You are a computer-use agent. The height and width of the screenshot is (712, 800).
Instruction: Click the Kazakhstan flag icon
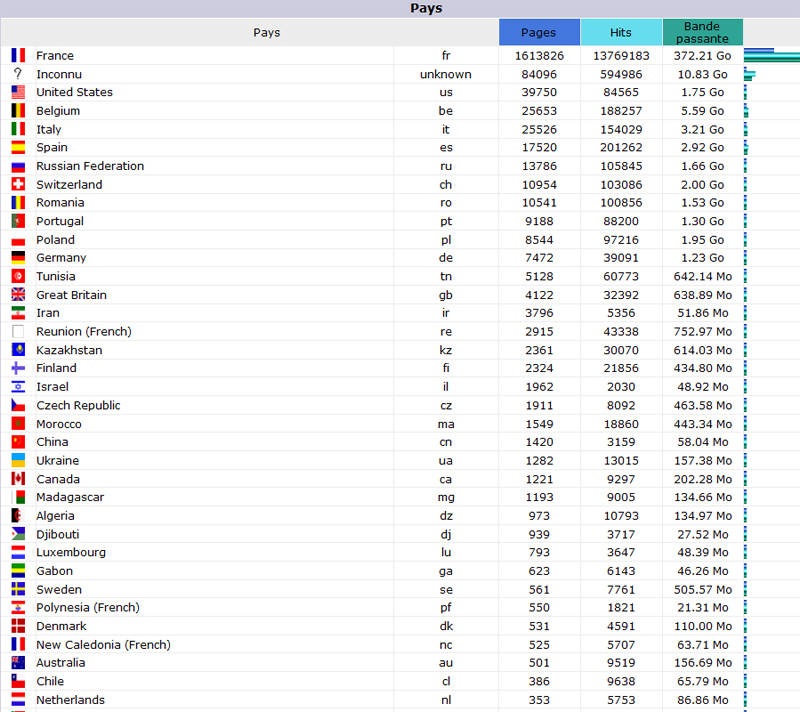point(18,350)
